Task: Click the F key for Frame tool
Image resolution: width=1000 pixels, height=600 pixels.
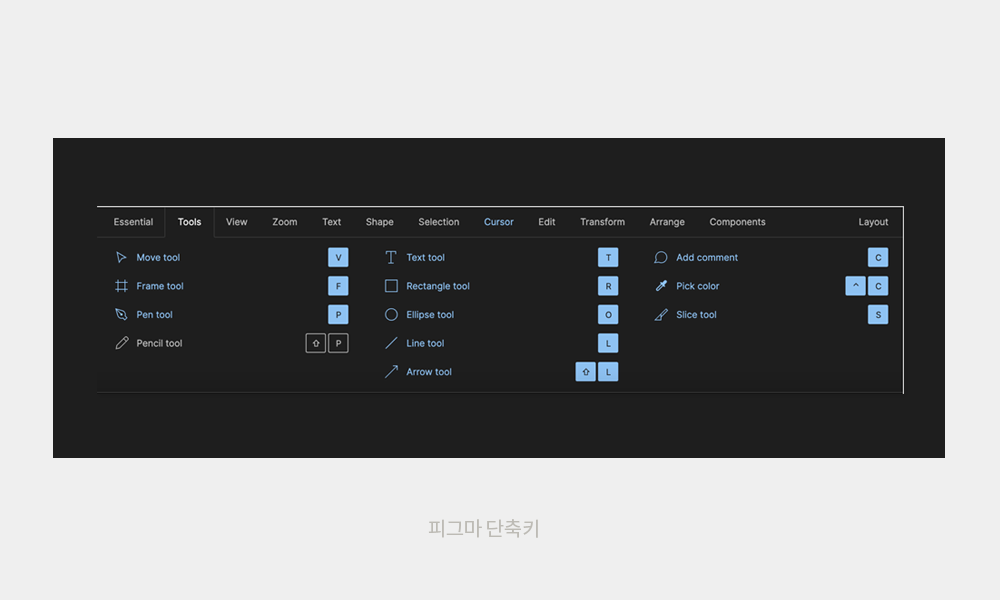Action: pos(338,286)
